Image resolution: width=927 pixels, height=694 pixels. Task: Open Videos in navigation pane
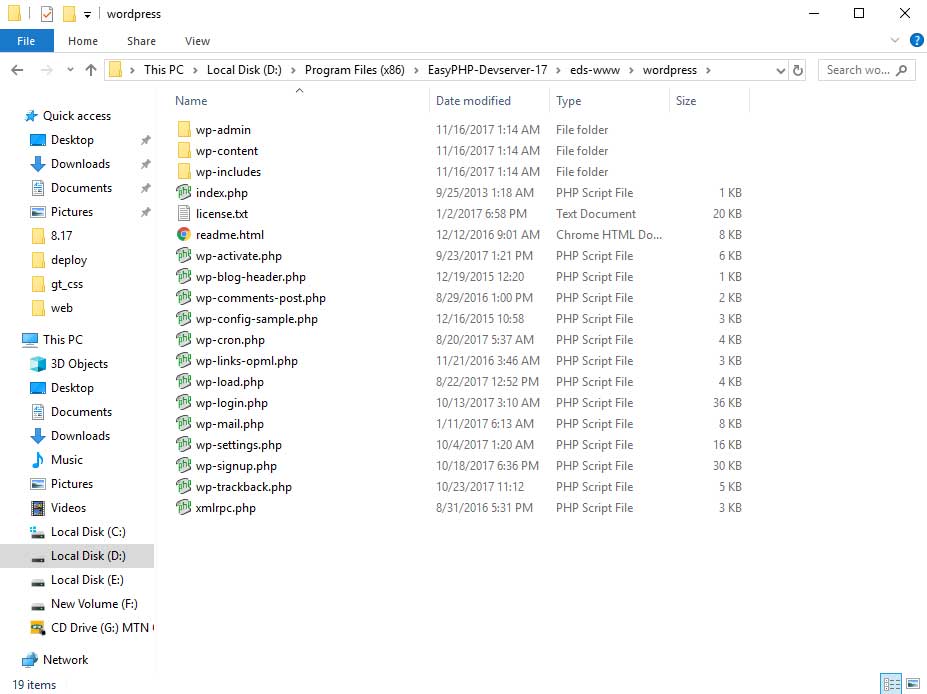[x=68, y=508]
